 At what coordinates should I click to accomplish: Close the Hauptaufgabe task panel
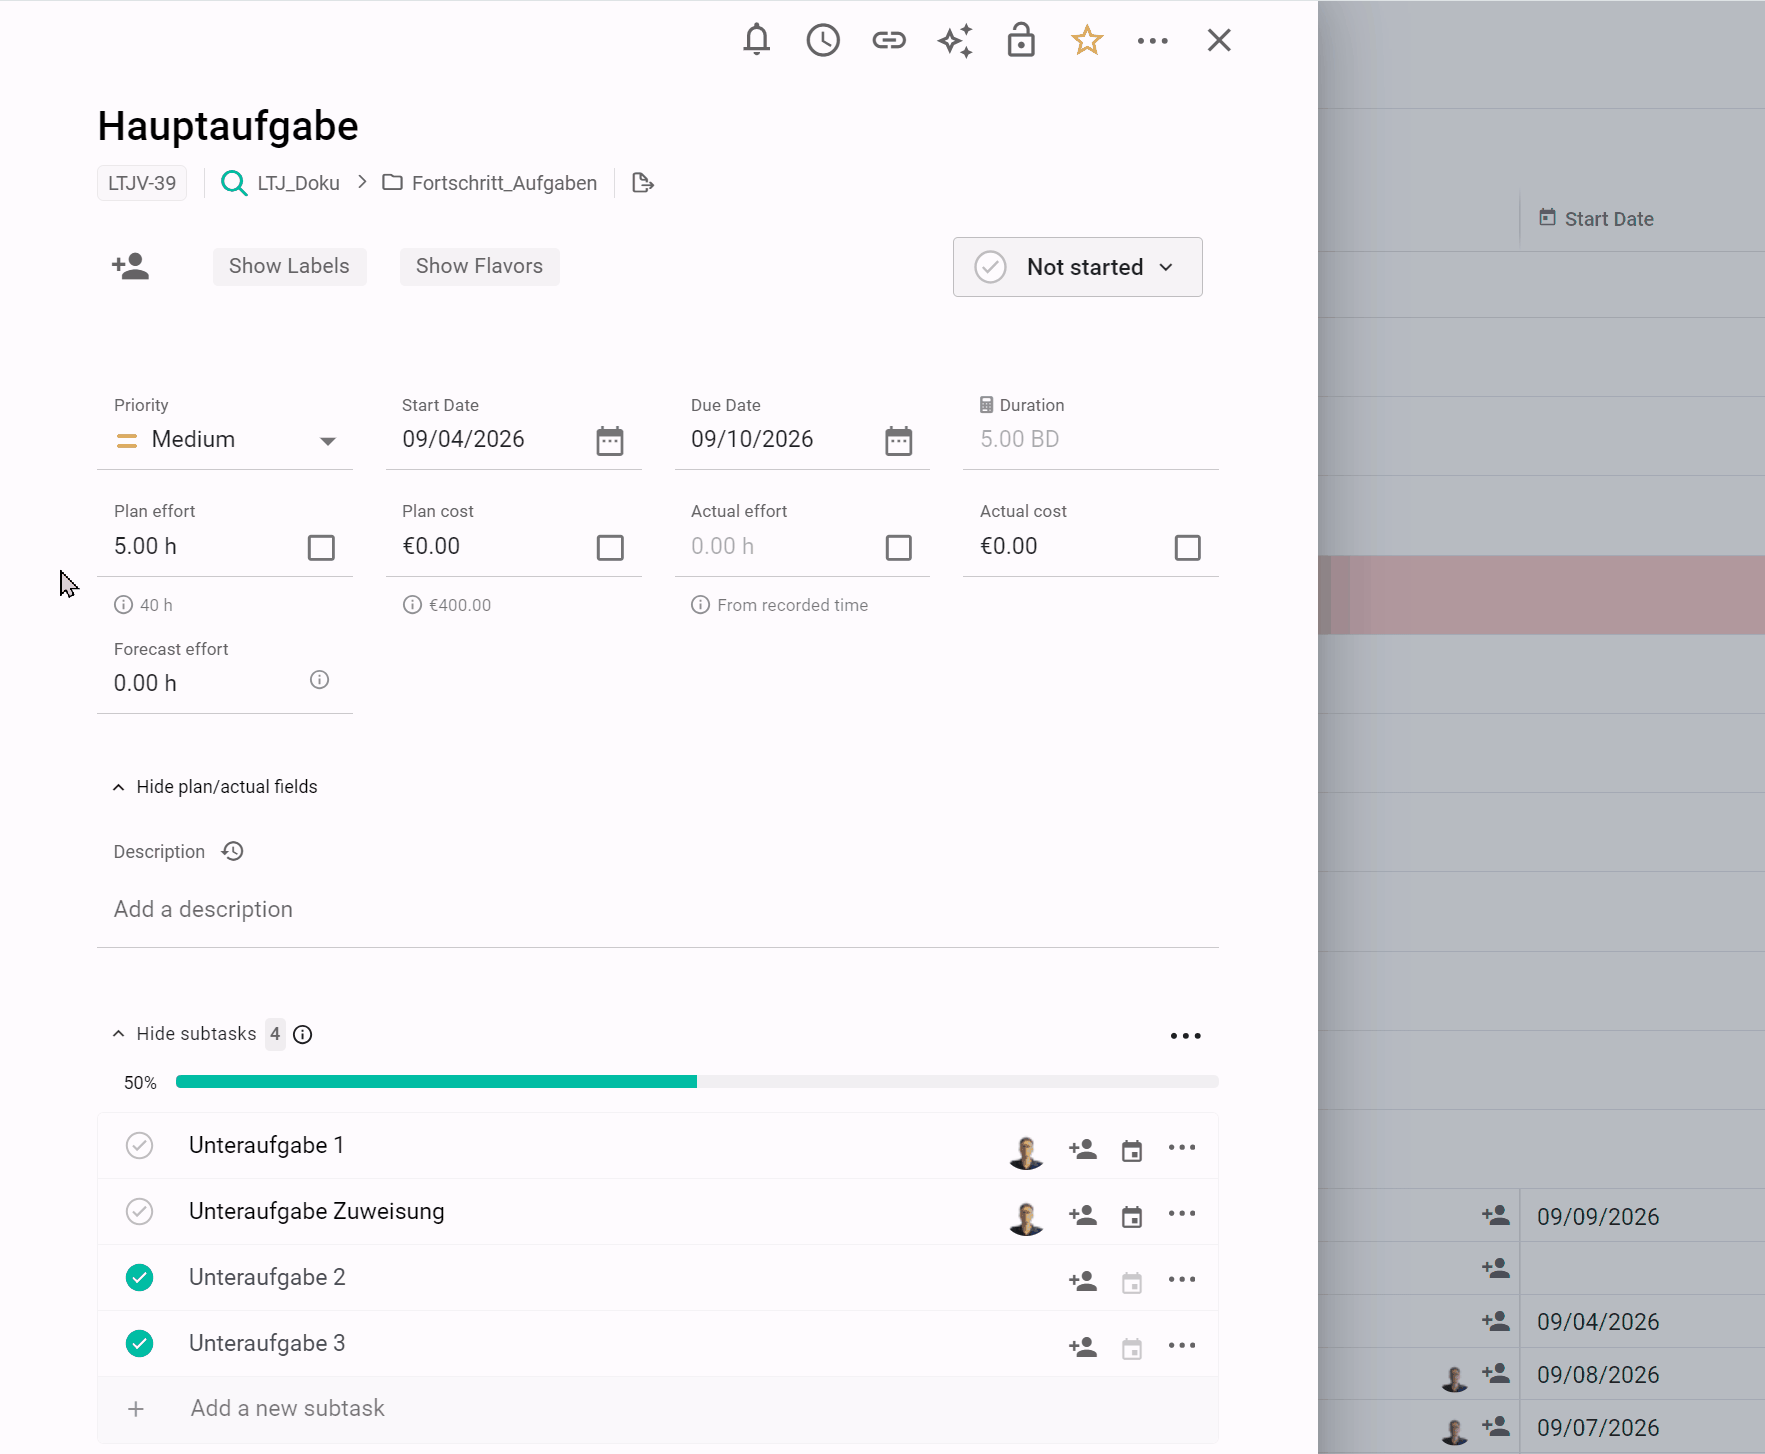(1219, 40)
